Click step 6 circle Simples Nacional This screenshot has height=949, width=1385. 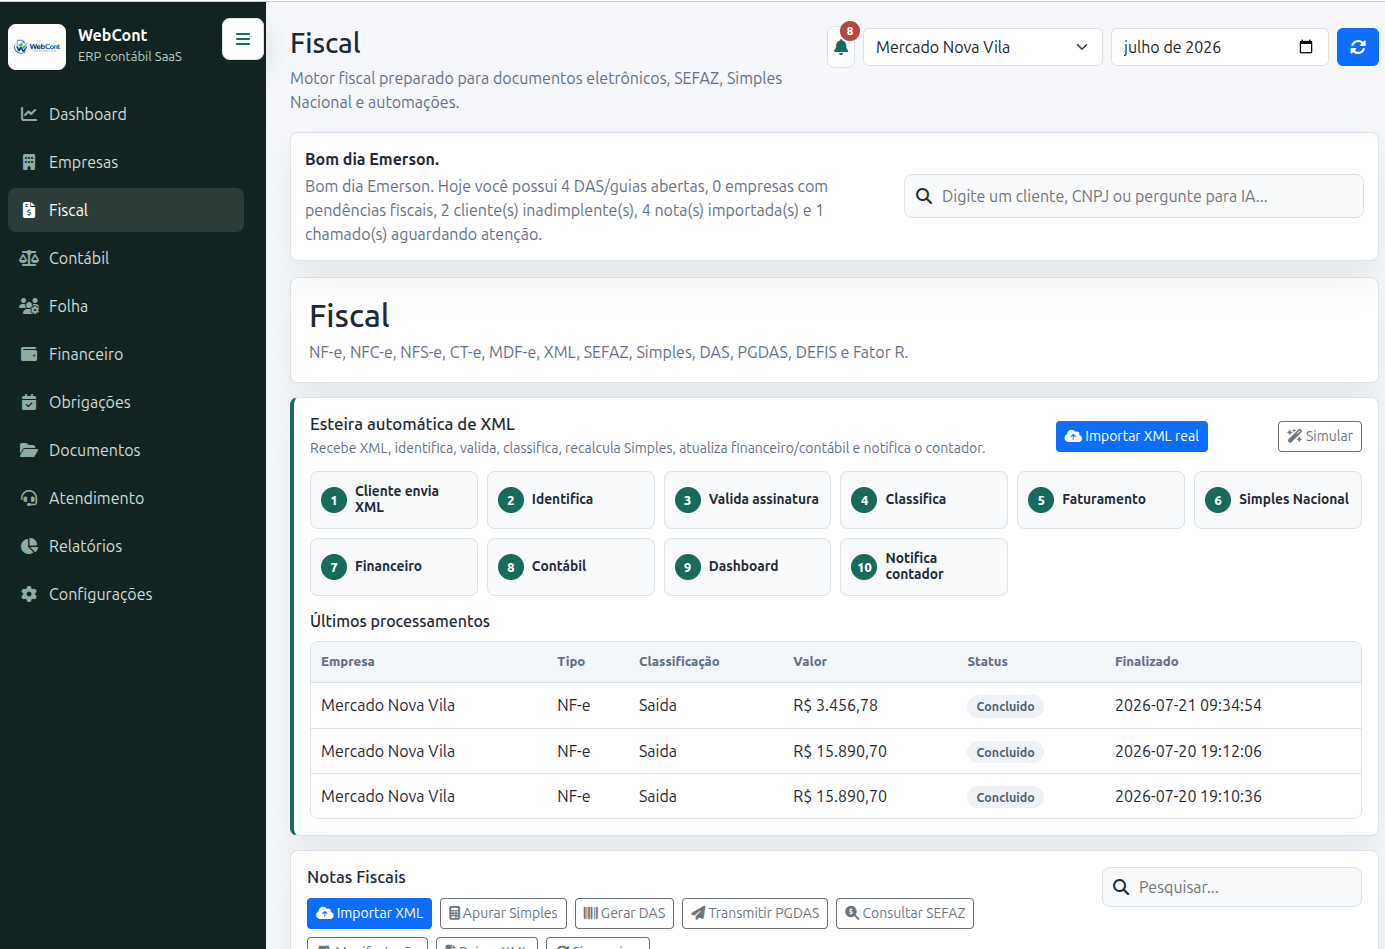point(1218,500)
